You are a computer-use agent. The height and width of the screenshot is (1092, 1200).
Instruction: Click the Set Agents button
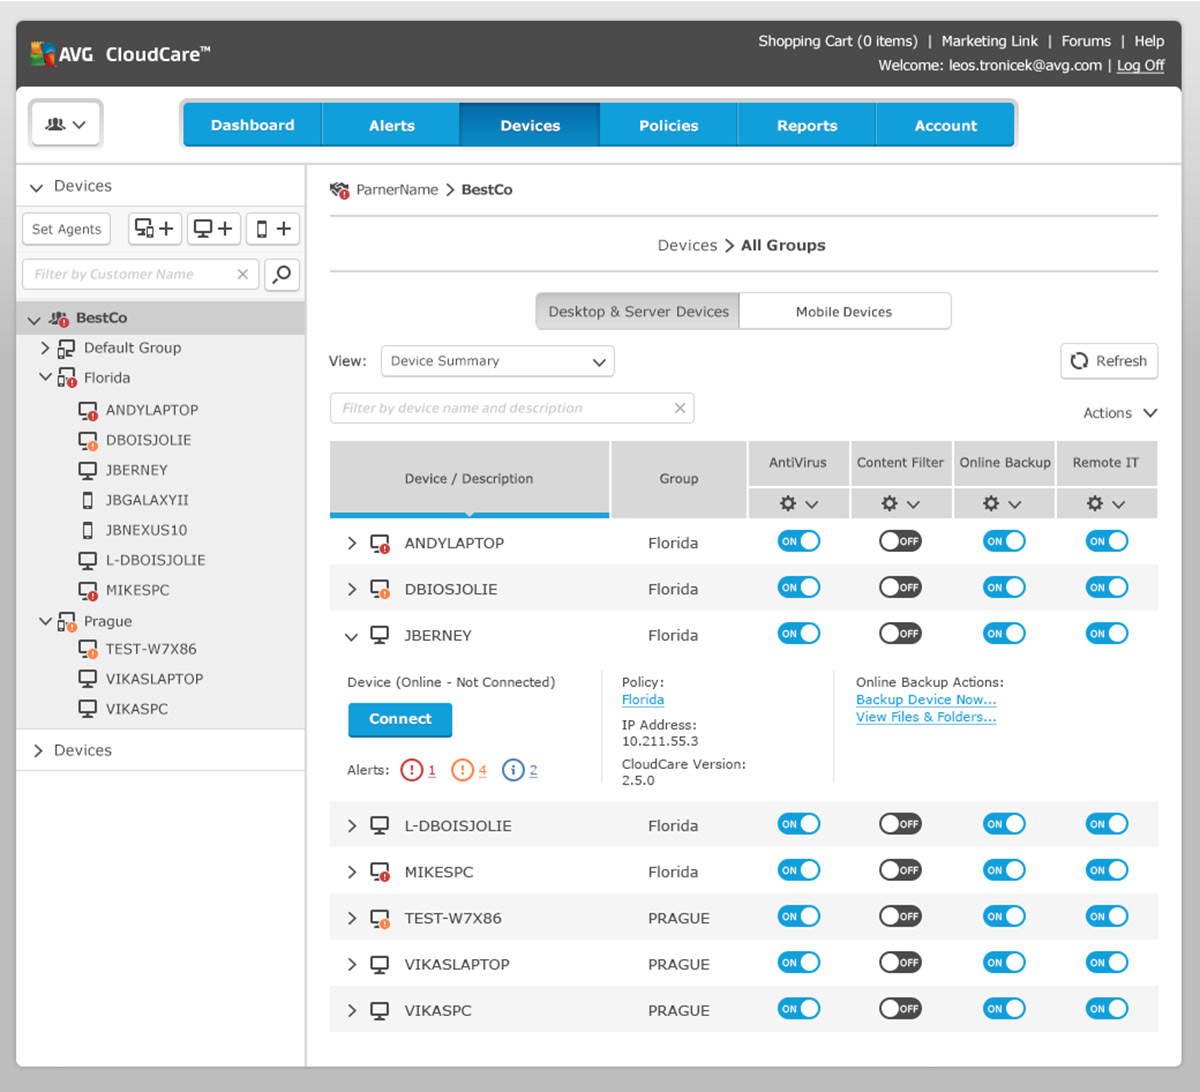tap(66, 229)
